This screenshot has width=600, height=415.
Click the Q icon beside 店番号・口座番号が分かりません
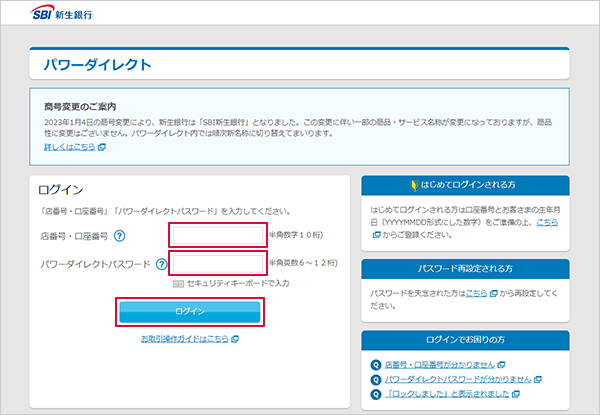pos(376,365)
